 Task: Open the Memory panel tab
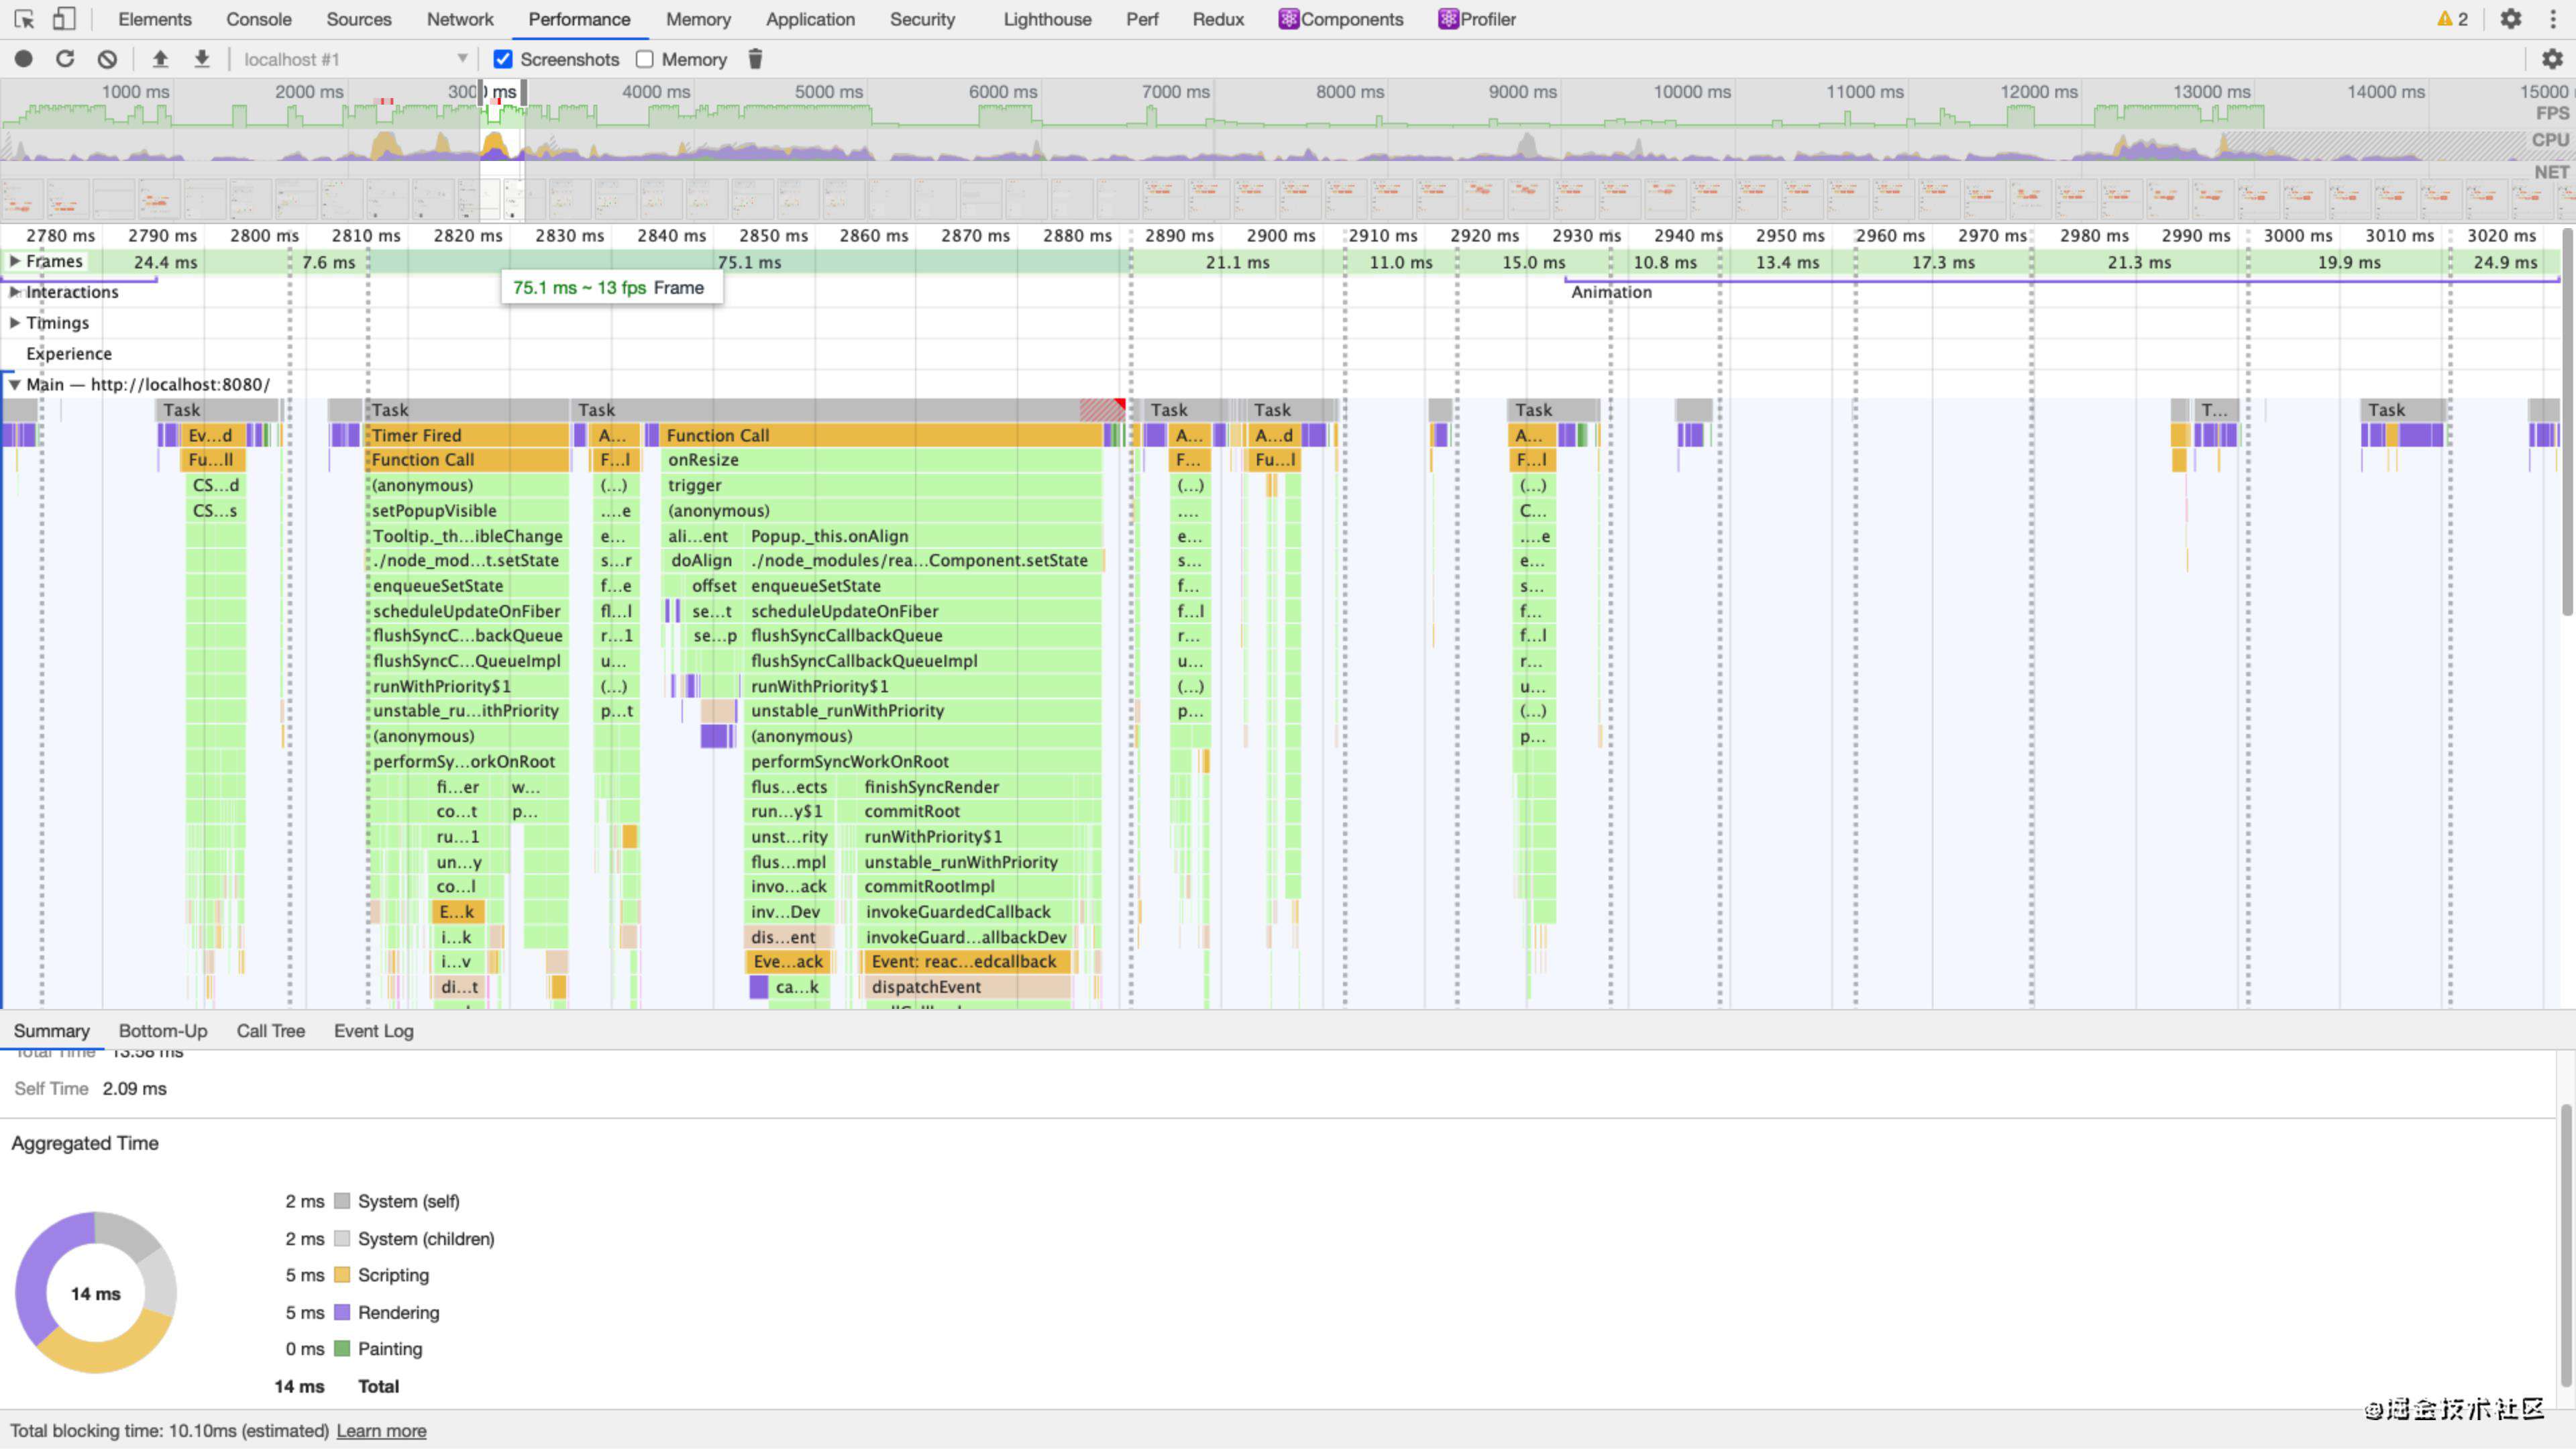(x=698, y=19)
